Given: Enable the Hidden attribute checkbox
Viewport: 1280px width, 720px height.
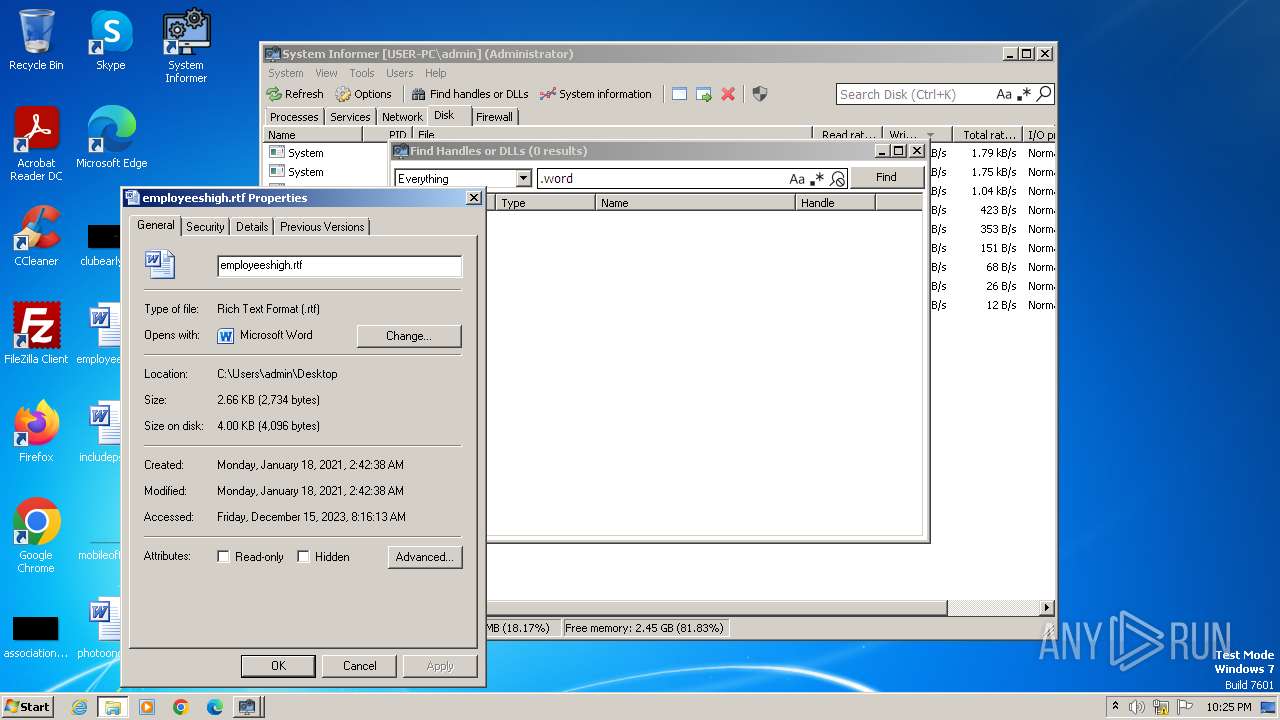Looking at the screenshot, I should 303,557.
